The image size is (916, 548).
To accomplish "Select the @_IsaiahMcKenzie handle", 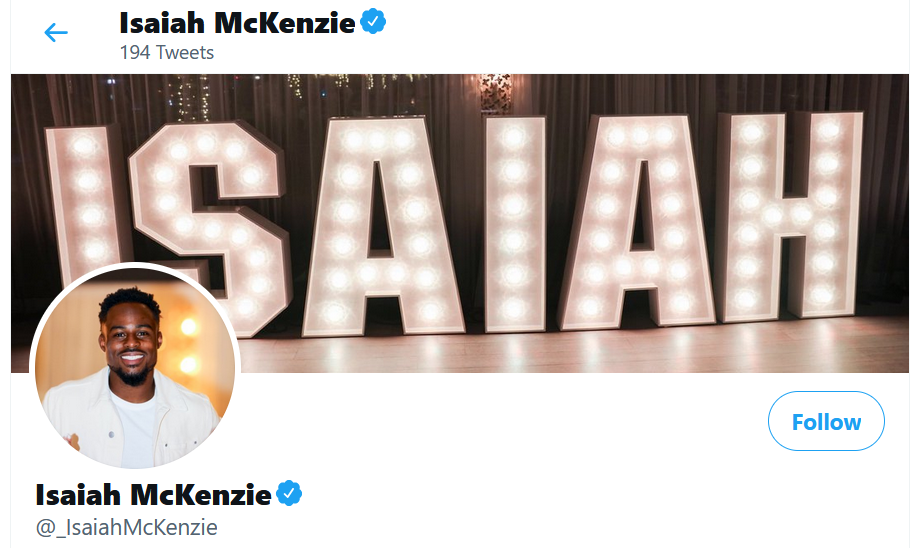I will tap(127, 527).
